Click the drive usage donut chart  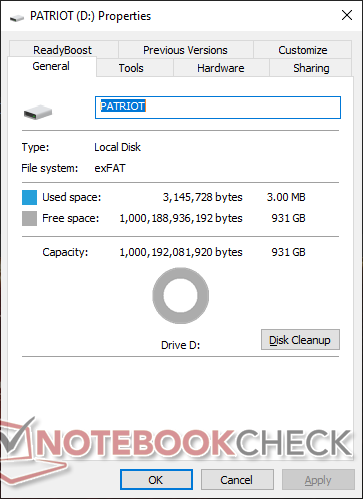tap(181, 296)
